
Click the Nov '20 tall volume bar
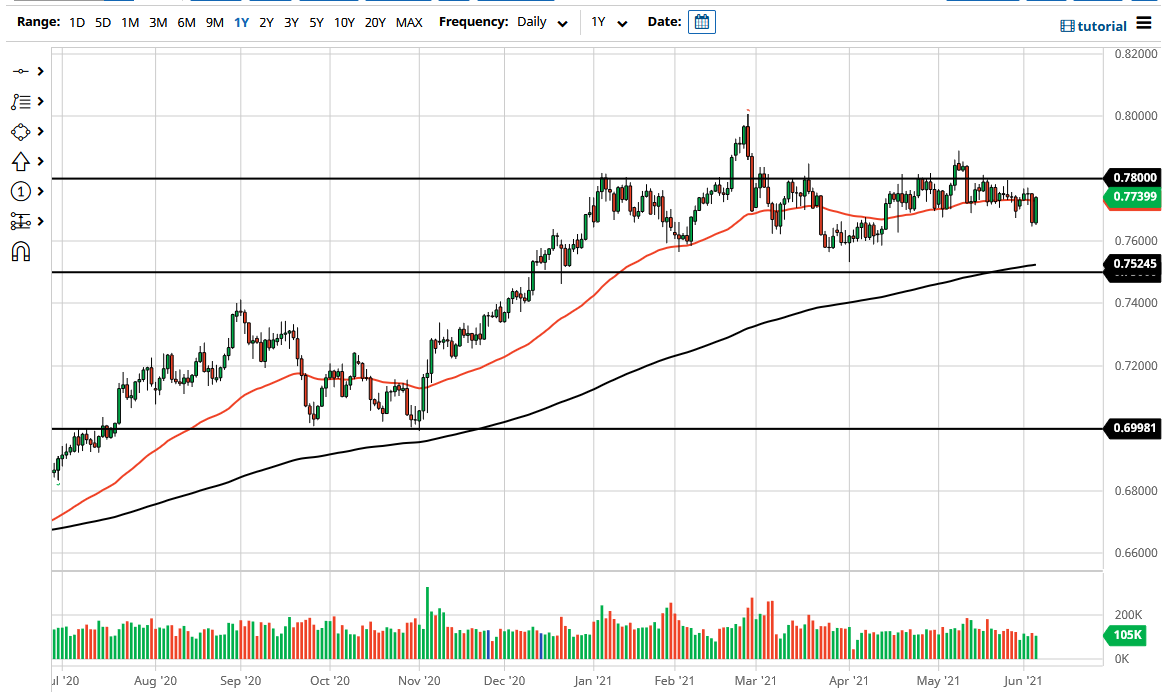point(428,623)
